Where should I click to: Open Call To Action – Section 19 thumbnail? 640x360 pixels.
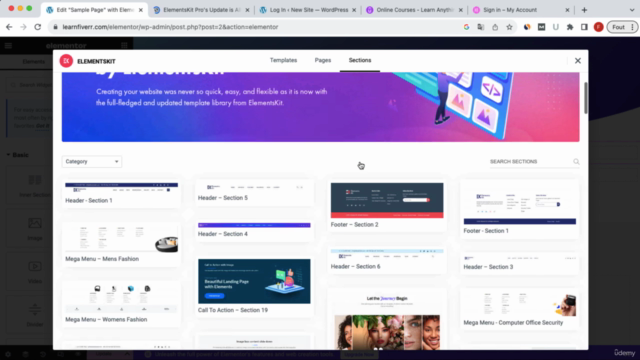coord(254,281)
